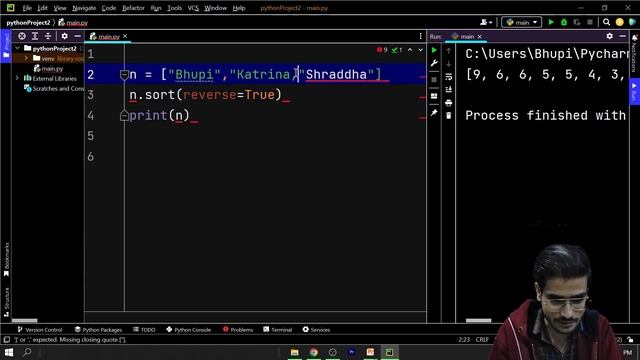Toggle the Project tool window side tab
This screenshot has height=360, width=640.
pos(6,46)
